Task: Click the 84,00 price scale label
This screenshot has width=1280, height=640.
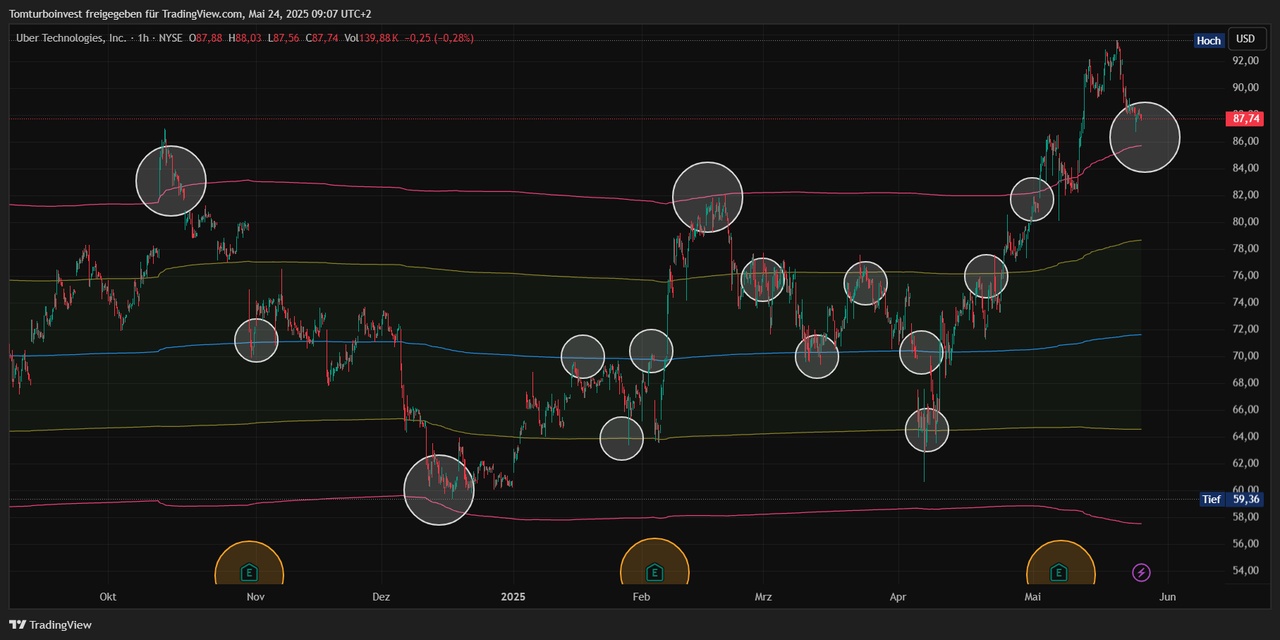Action: [x=1245, y=167]
